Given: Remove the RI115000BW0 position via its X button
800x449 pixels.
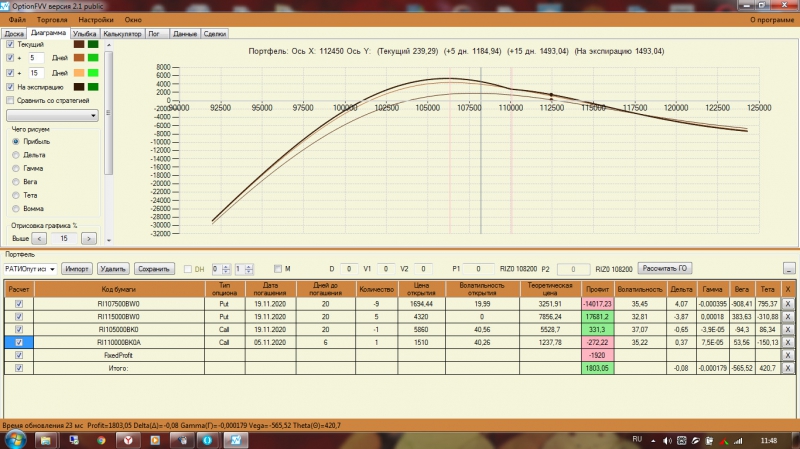Looking at the screenshot, I should point(788,316).
